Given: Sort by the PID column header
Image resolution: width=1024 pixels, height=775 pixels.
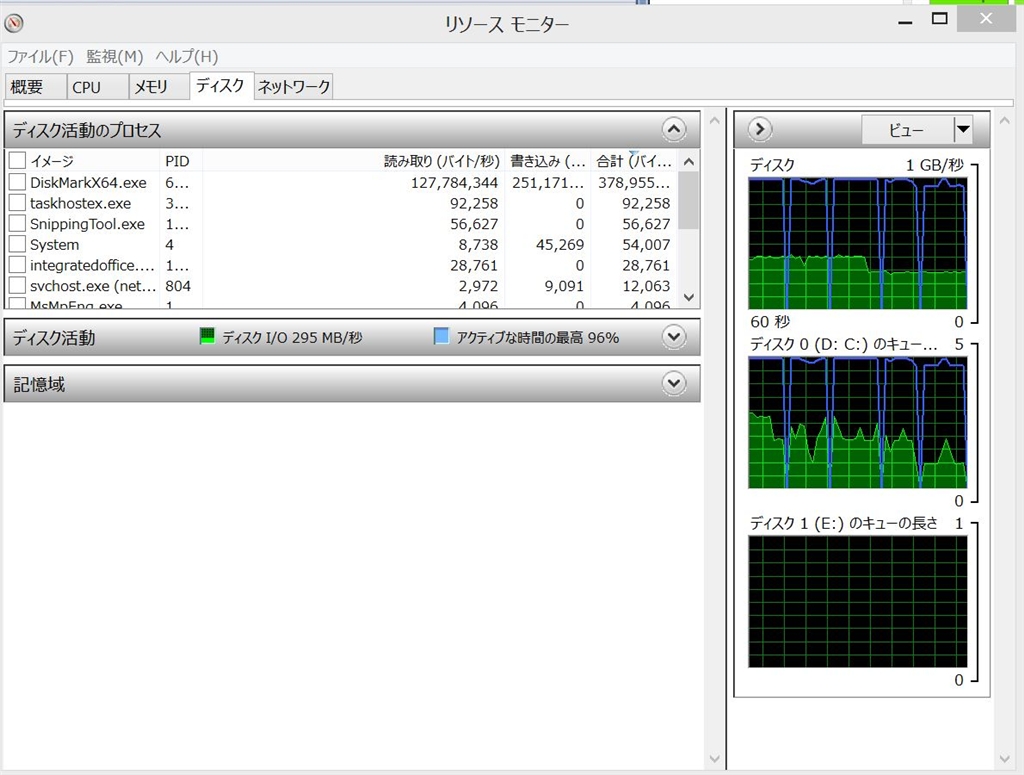Looking at the screenshot, I should click(181, 161).
